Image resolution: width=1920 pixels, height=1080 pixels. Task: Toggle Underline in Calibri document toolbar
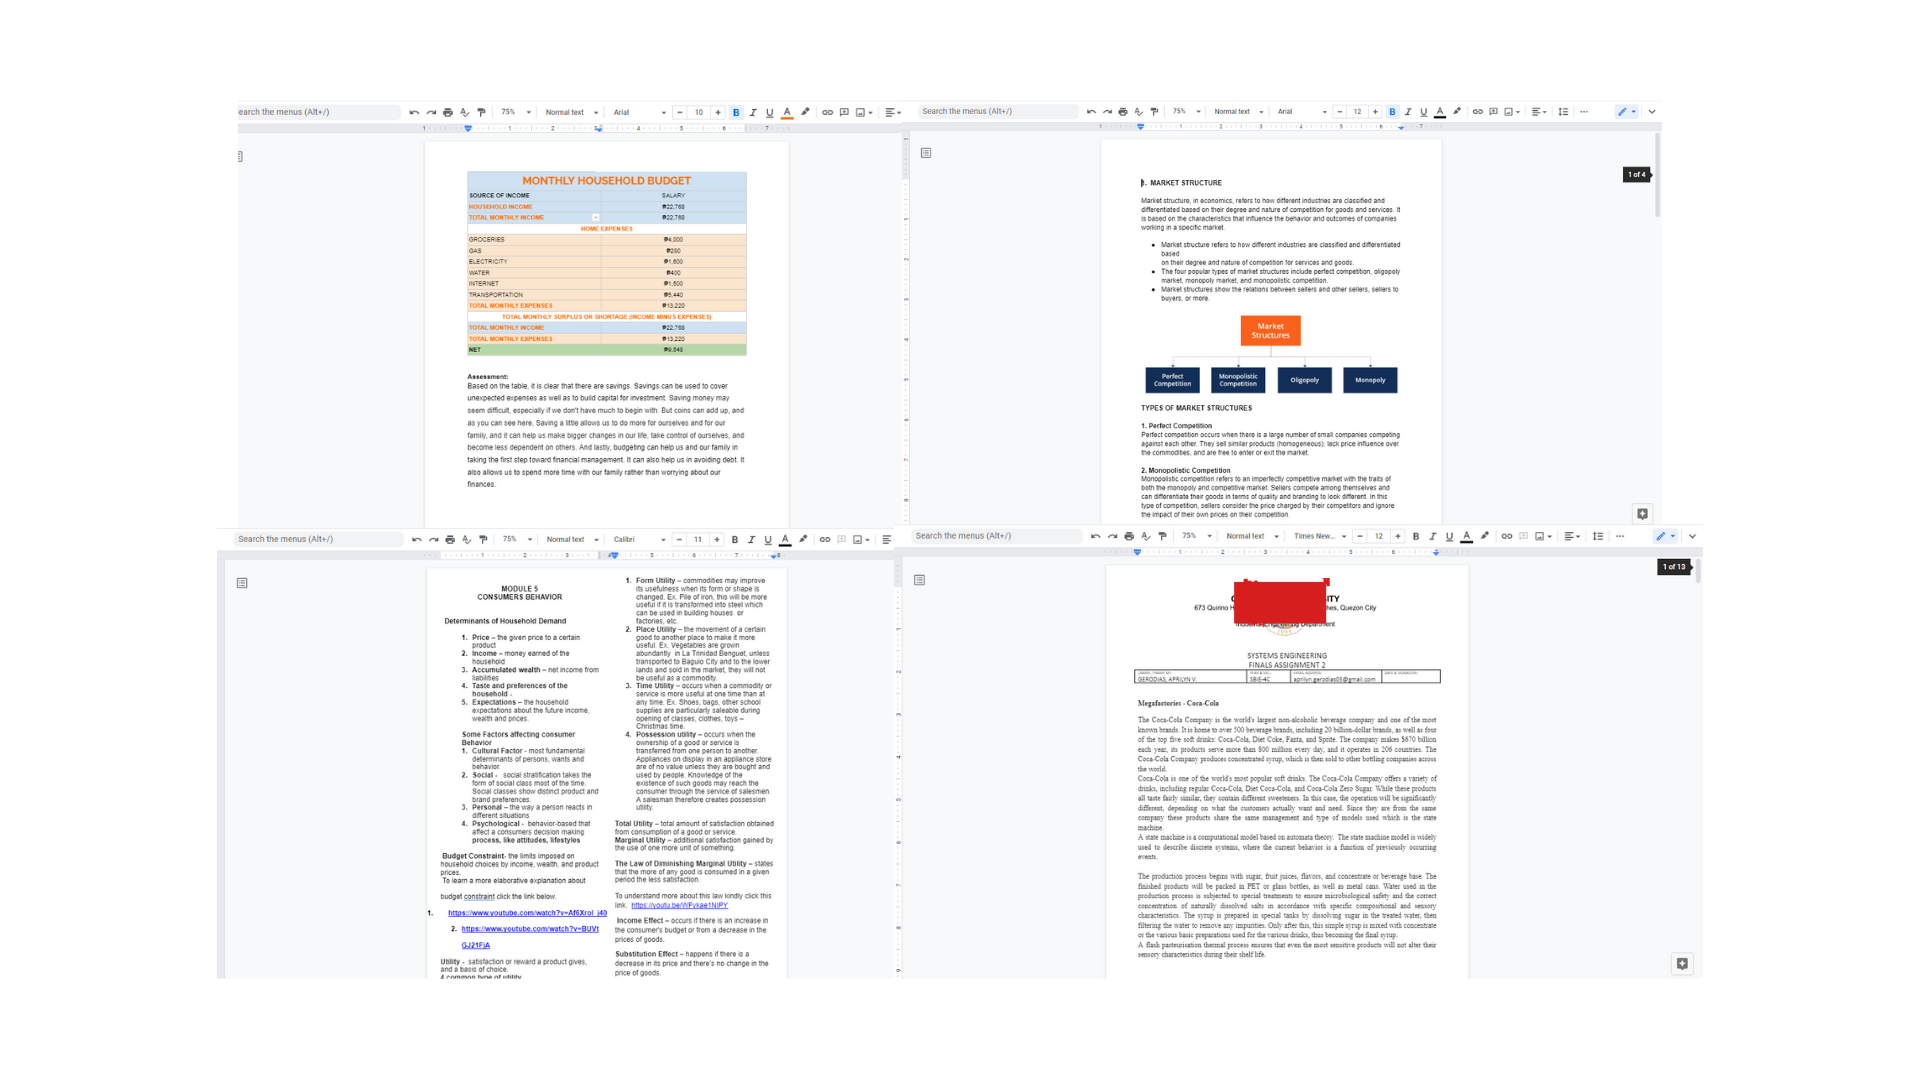click(768, 539)
